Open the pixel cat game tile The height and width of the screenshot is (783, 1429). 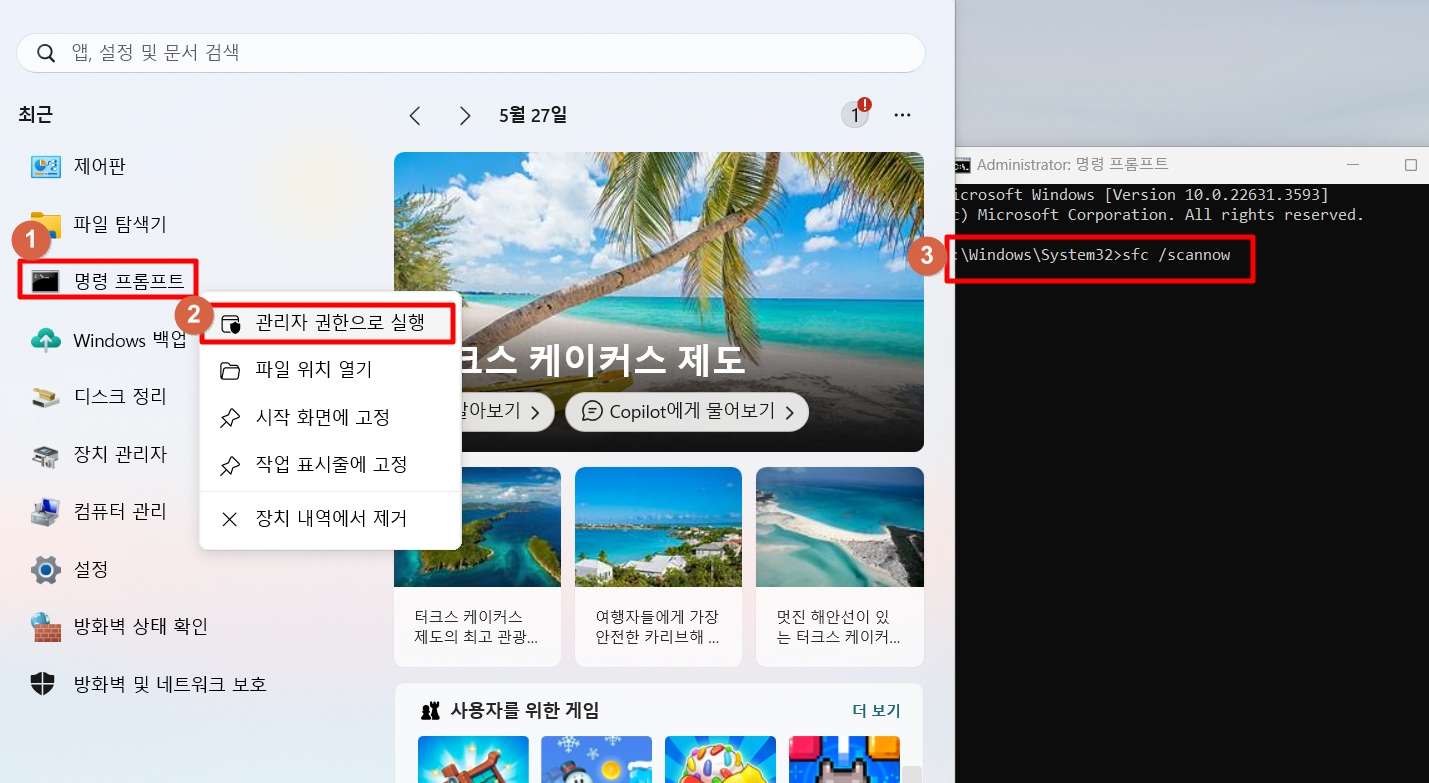click(844, 760)
